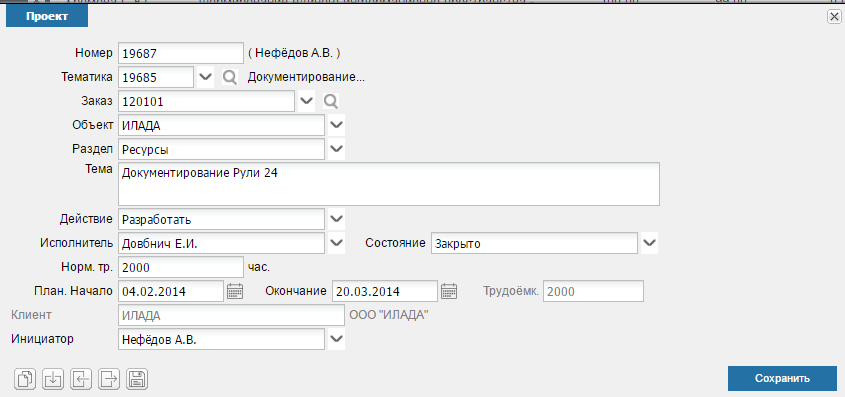Open search magnifier next to Заказ
This screenshot has height=397, width=845.
pos(330,101)
